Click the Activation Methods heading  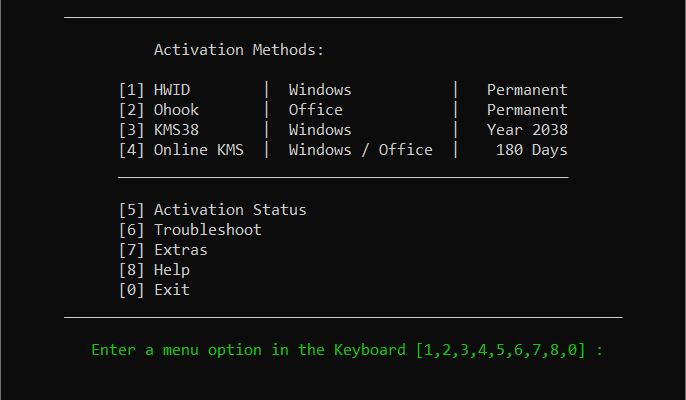[239, 49]
